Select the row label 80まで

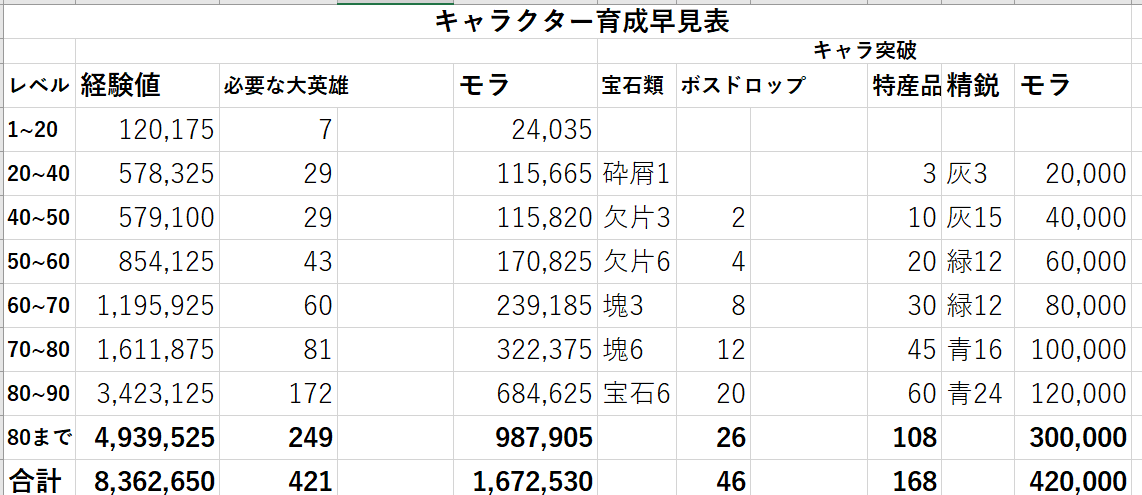click(39, 437)
